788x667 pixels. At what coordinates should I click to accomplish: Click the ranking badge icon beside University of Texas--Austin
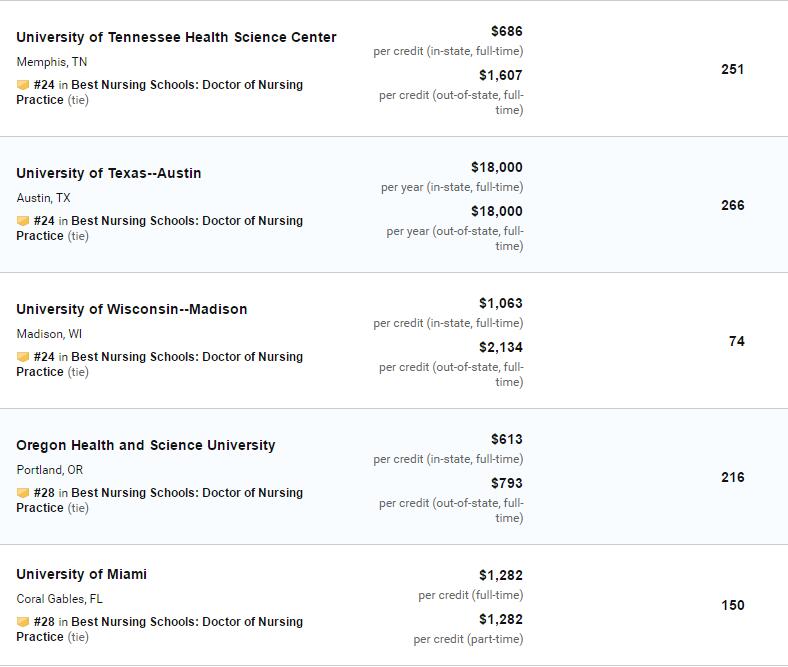pos(23,221)
